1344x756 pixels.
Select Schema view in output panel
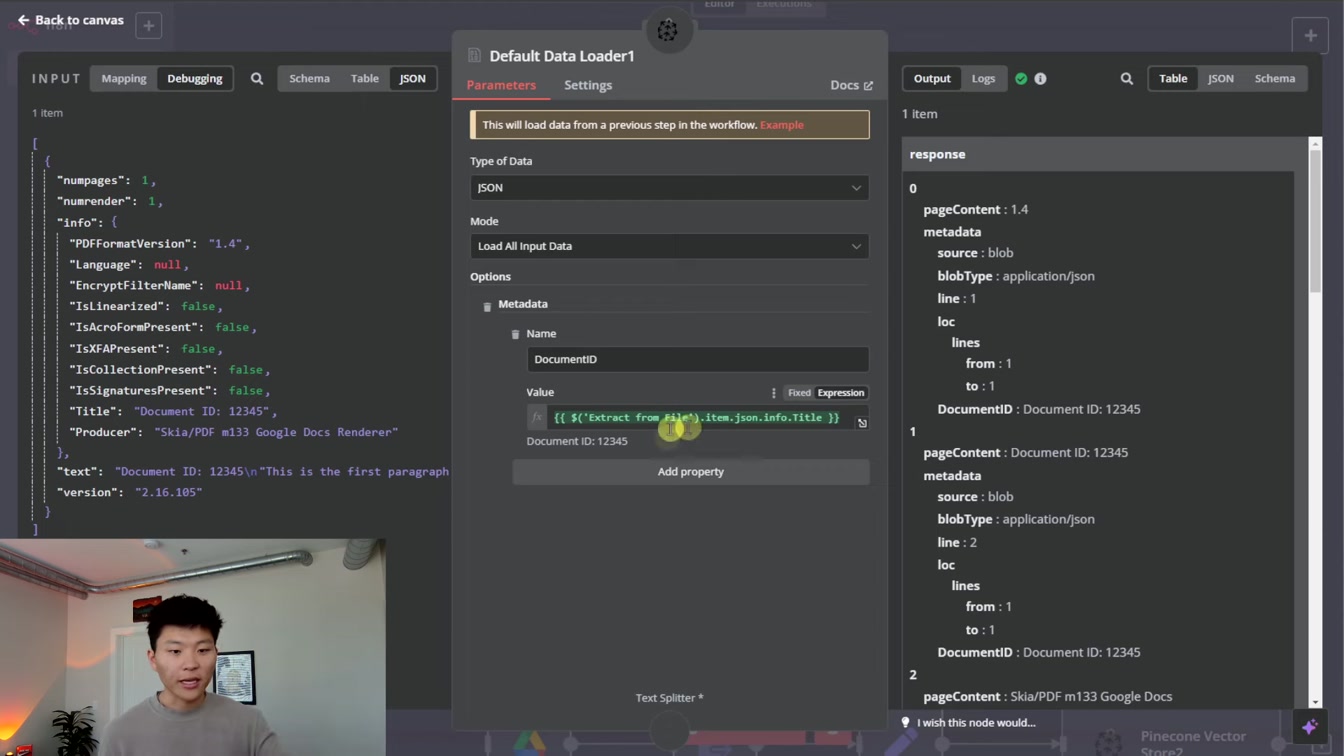(x=1274, y=78)
